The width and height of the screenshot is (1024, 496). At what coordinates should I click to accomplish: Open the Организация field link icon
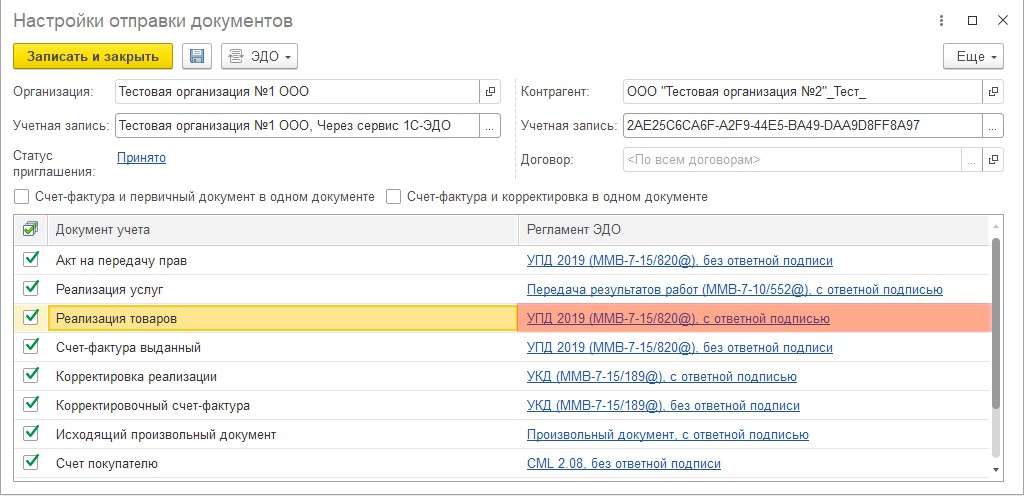tap(490, 91)
